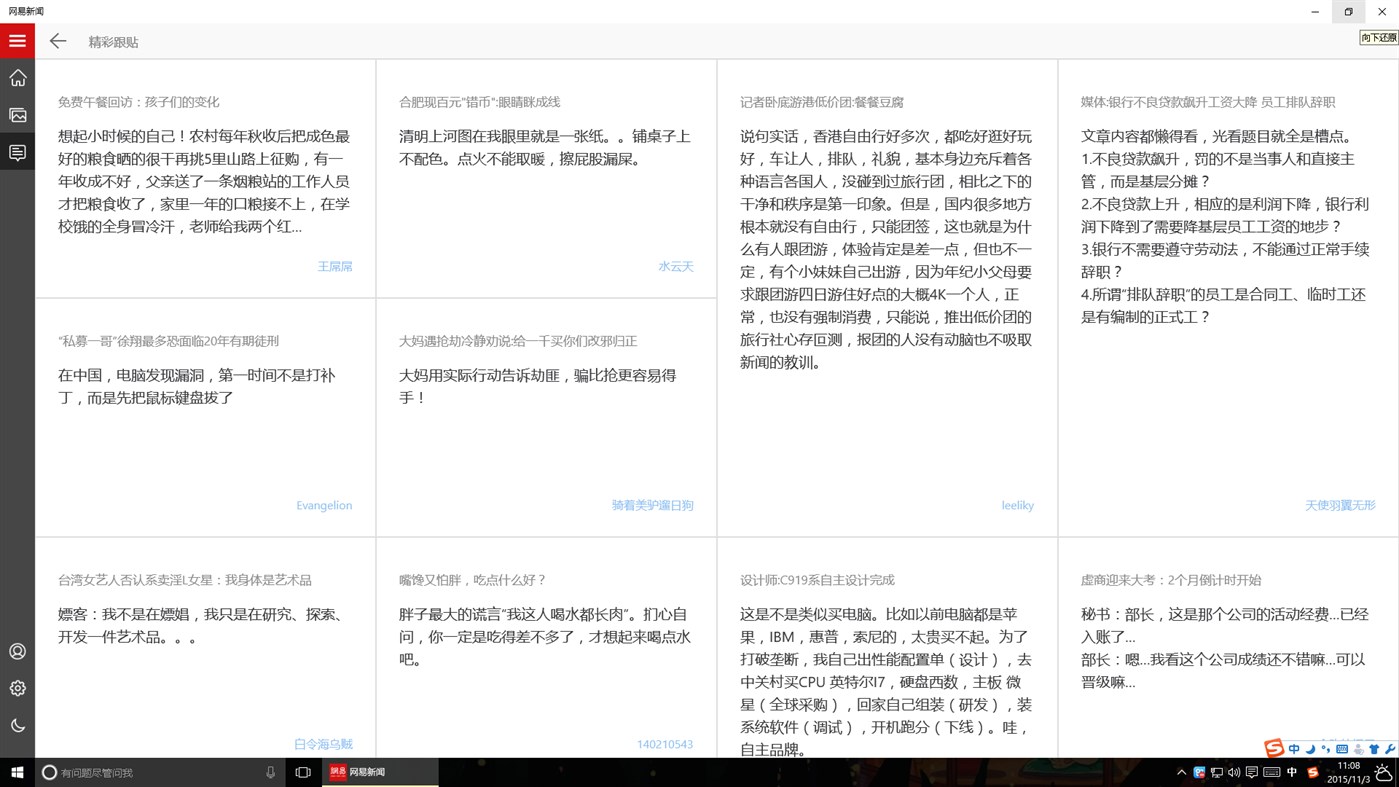This screenshot has width=1399, height=787.
Task: Click the 向下还原 restore button
Action: (x=1379, y=36)
